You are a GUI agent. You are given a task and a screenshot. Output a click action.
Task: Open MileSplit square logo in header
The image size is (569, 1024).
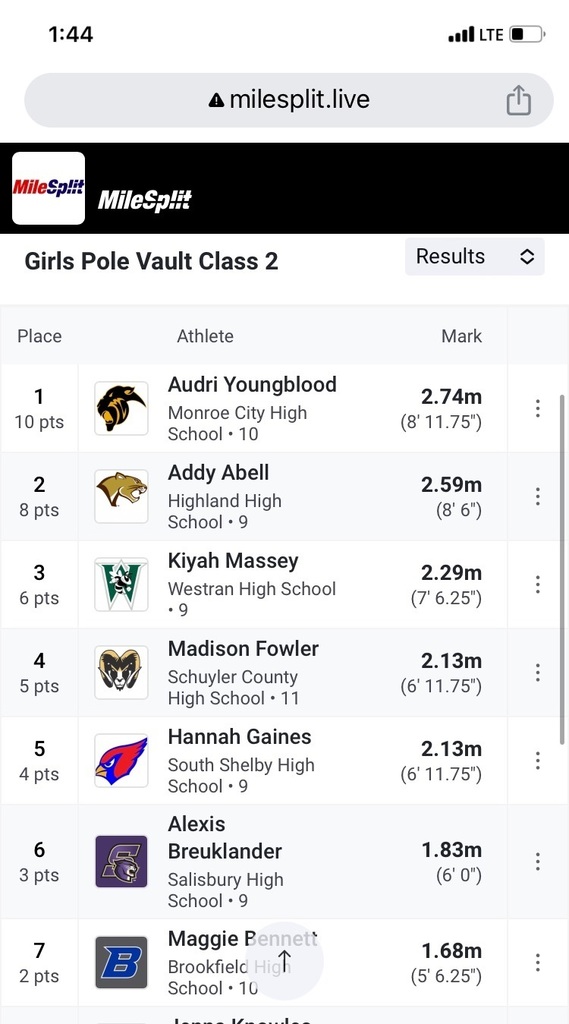pyautogui.click(x=48, y=188)
